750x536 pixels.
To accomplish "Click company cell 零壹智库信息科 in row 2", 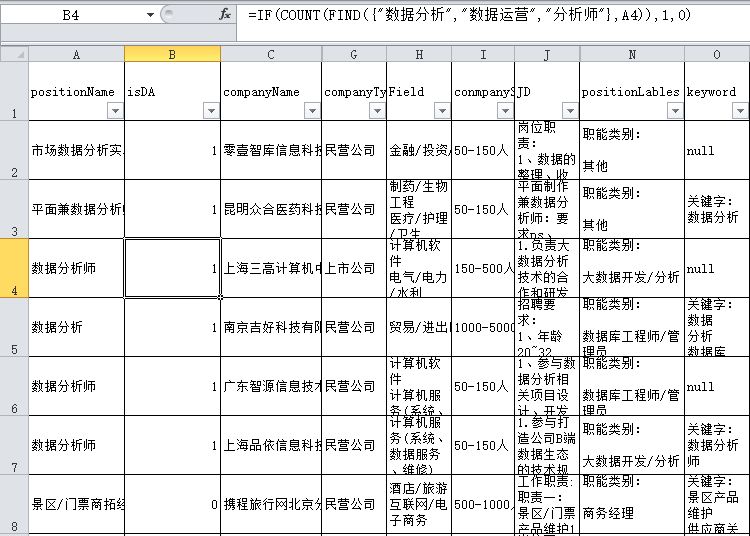I will [271, 150].
